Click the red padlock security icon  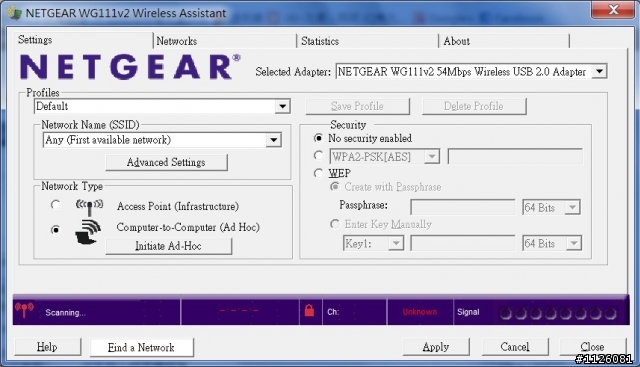309,311
